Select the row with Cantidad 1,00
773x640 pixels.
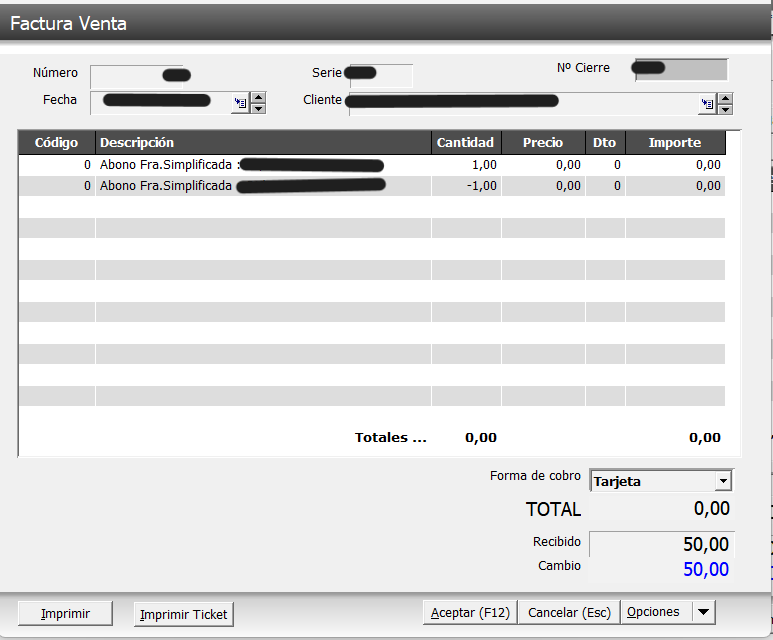(370, 165)
